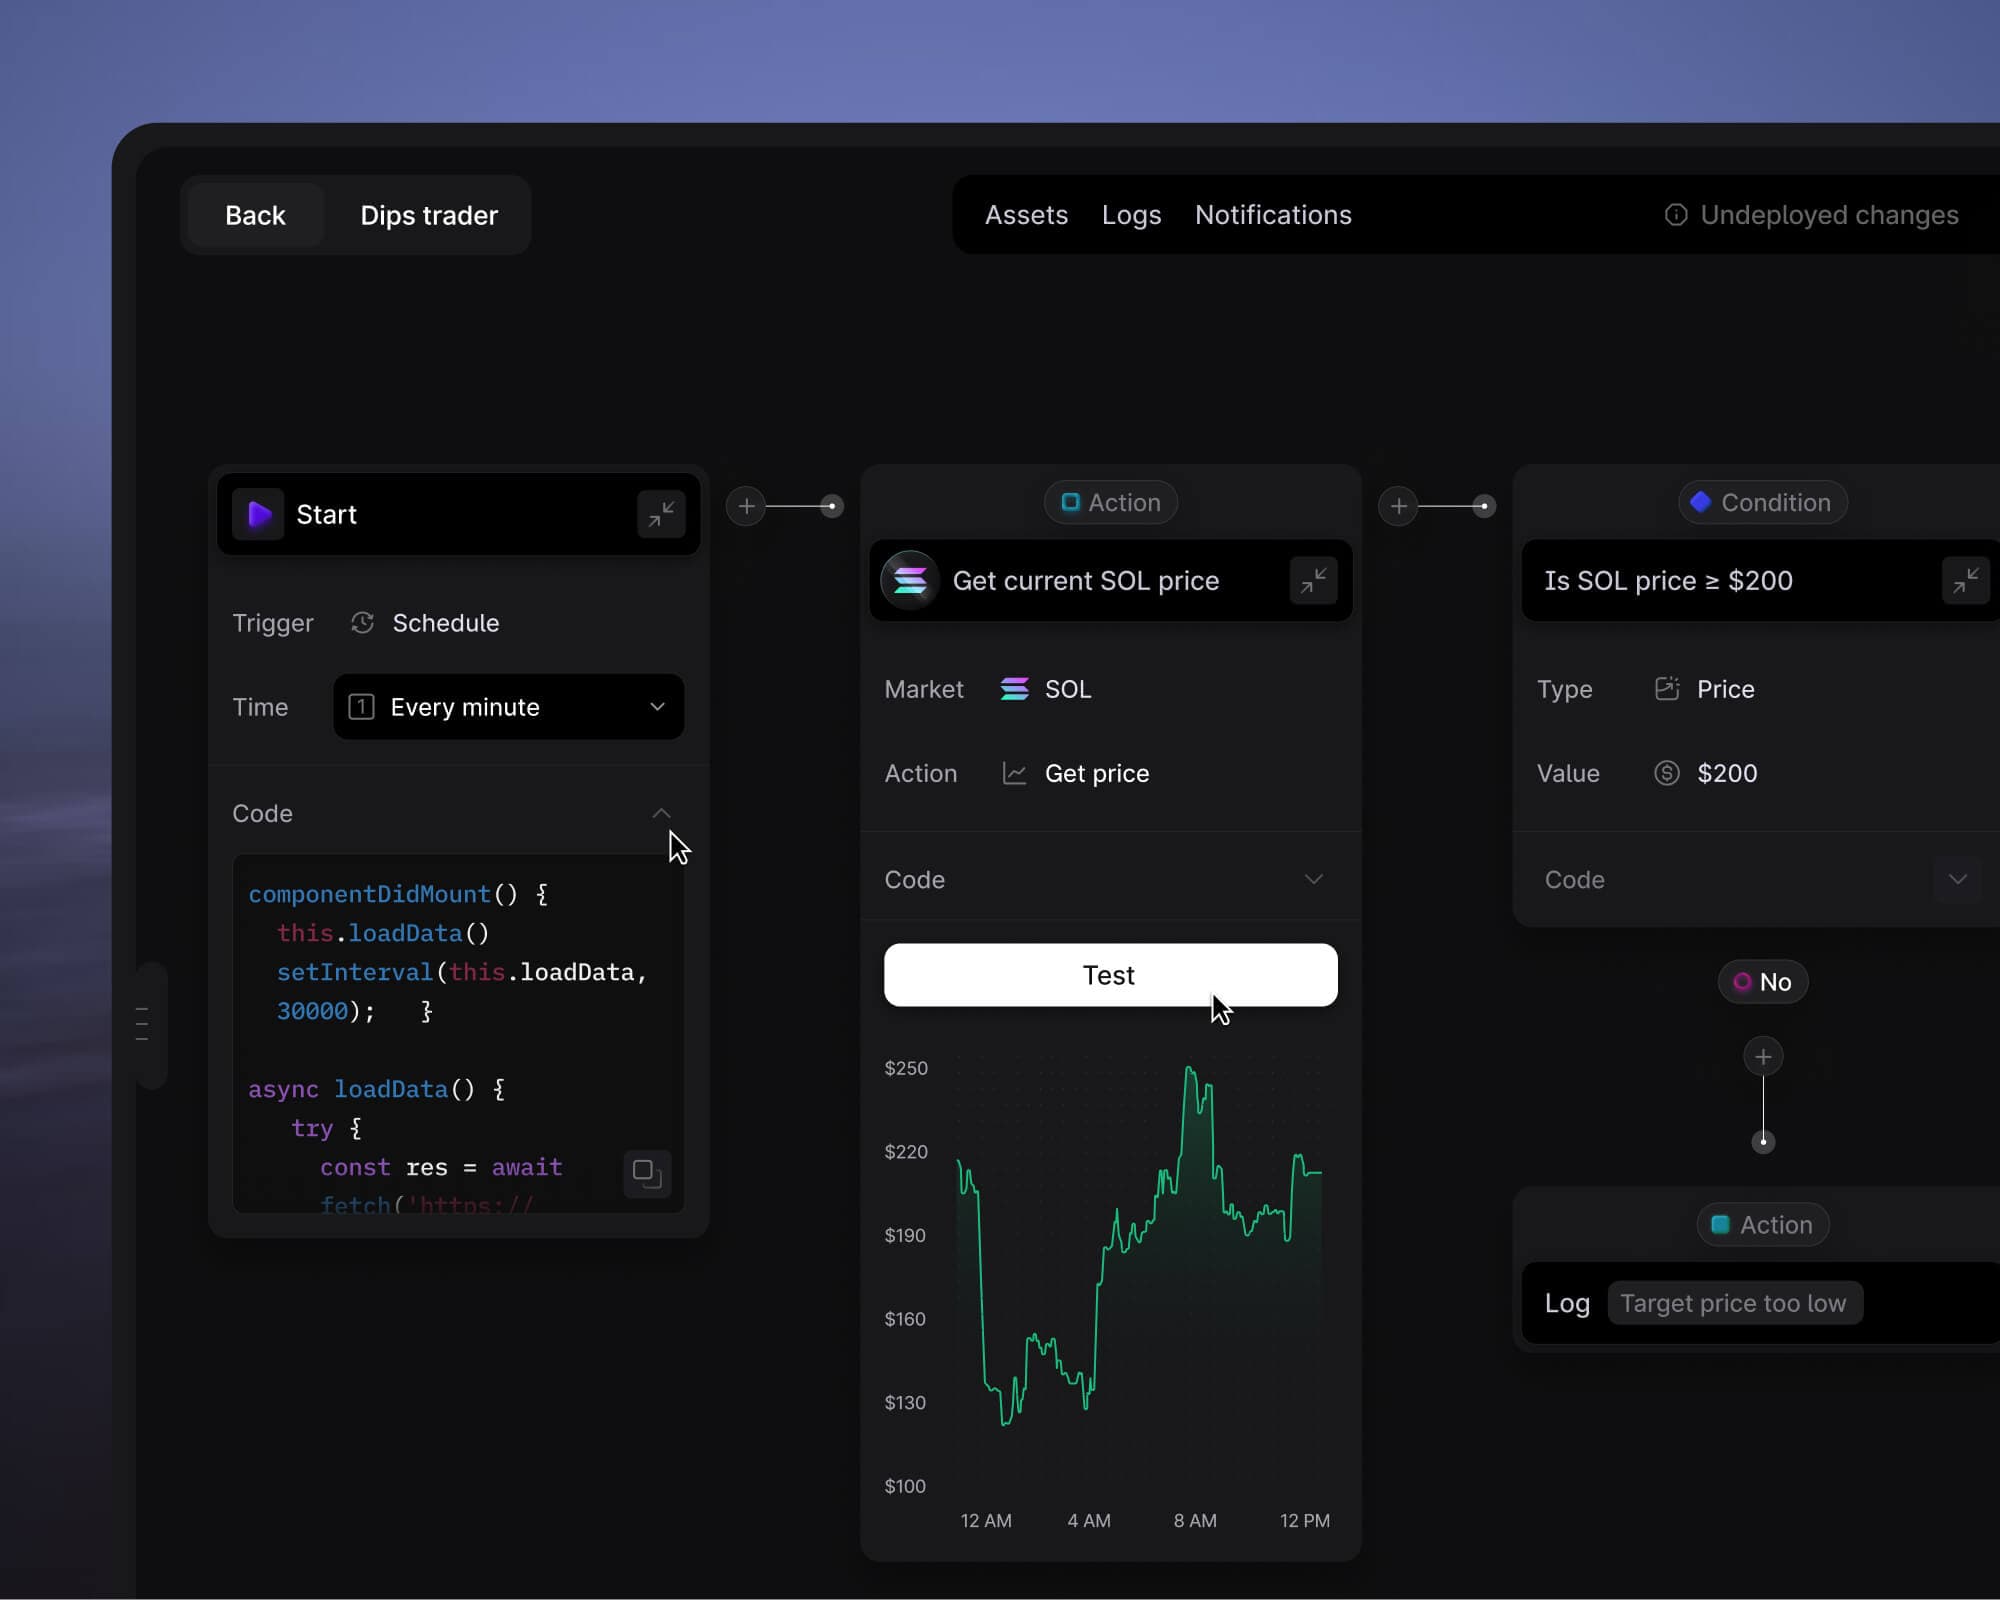Screen dimensions: 2000x1600
Task: Click the 12 PM chart axis label
Action: pyautogui.click(x=1305, y=1520)
